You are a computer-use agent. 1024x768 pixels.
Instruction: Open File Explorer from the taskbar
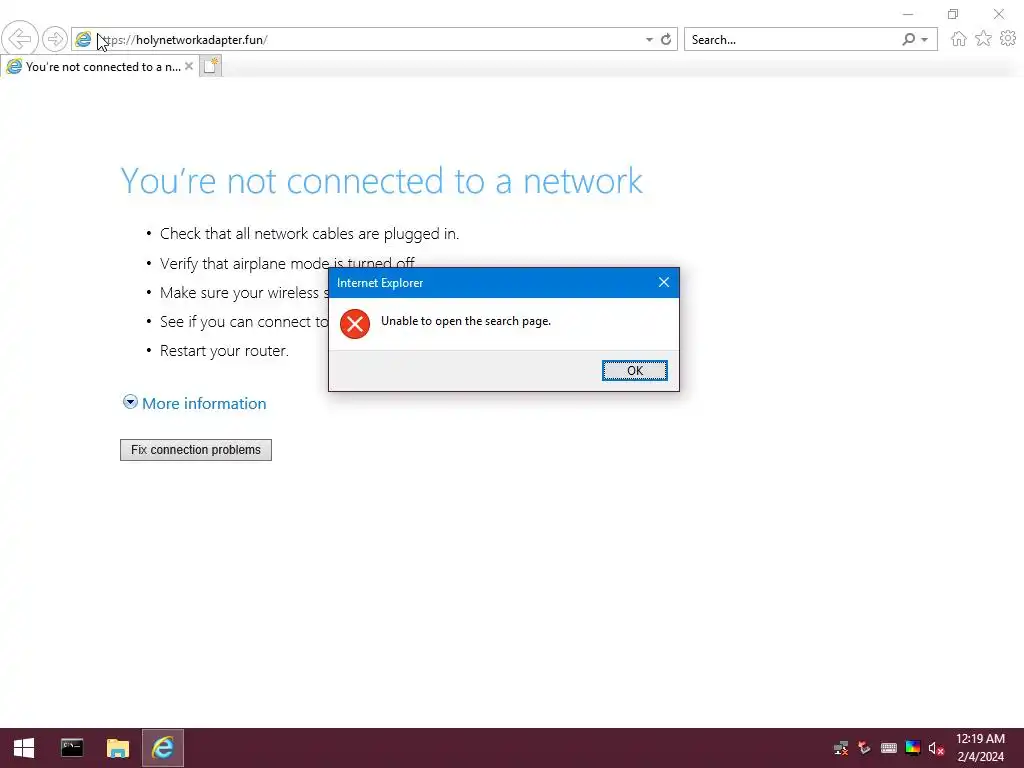click(118, 748)
